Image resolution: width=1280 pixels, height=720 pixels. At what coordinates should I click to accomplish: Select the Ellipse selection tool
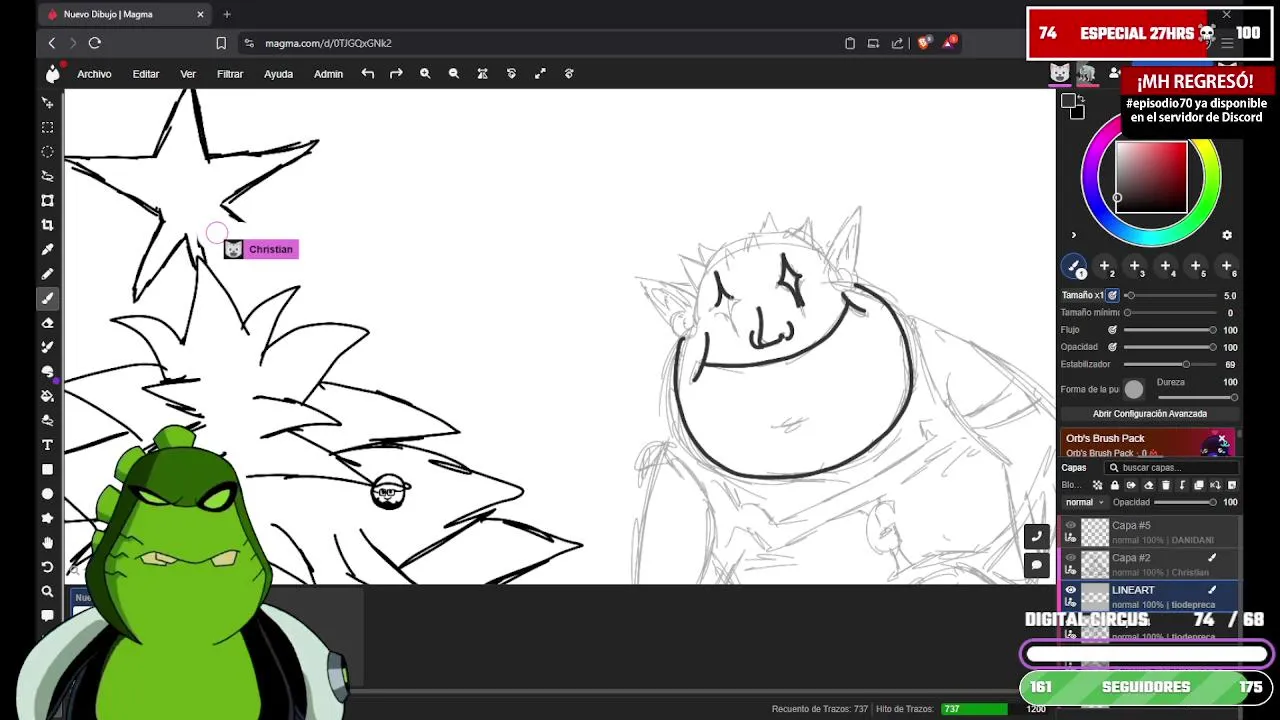pyautogui.click(x=47, y=152)
